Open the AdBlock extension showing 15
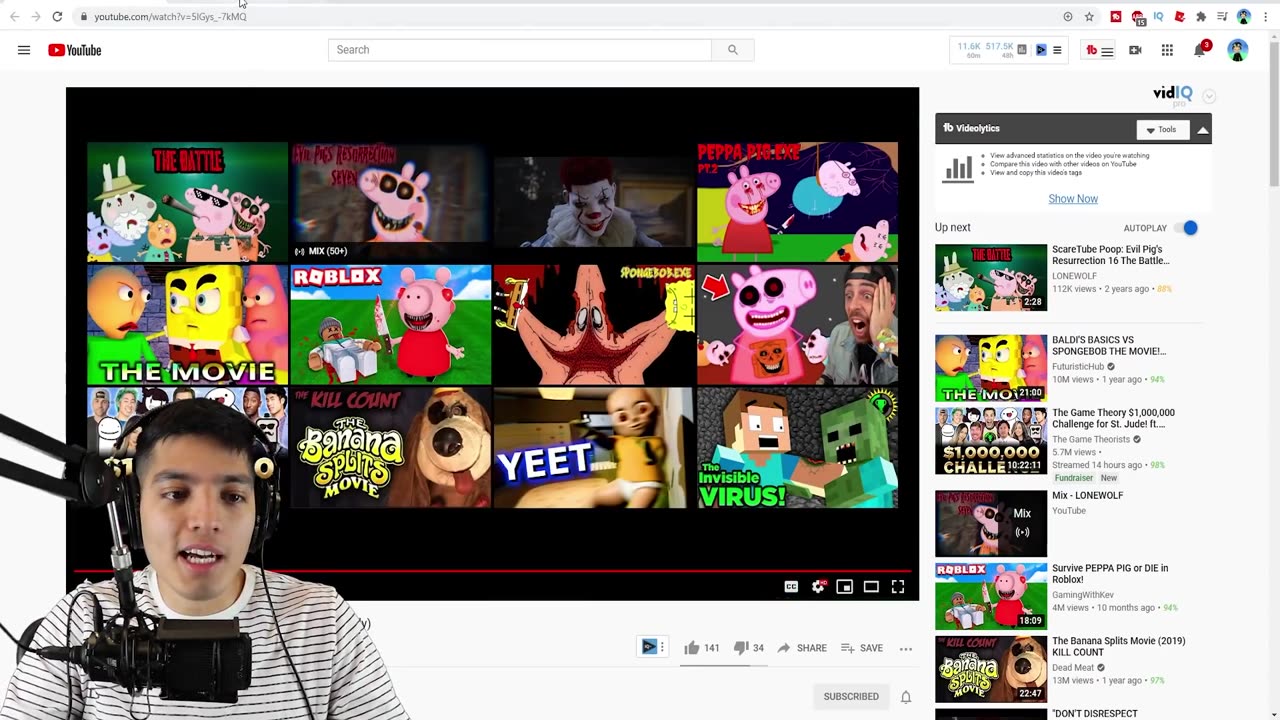Image resolution: width=1280 pixels, height=720 pixels. 1138,18
